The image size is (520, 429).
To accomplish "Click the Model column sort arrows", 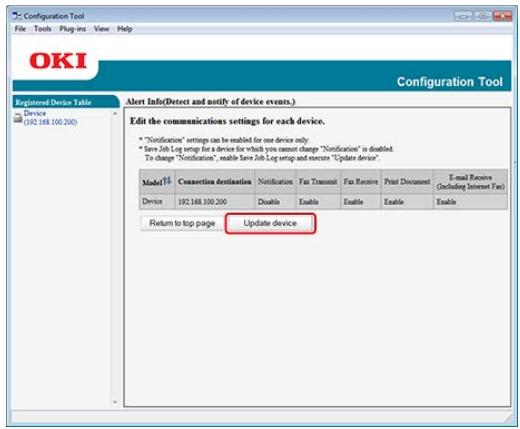I will 167,181.
